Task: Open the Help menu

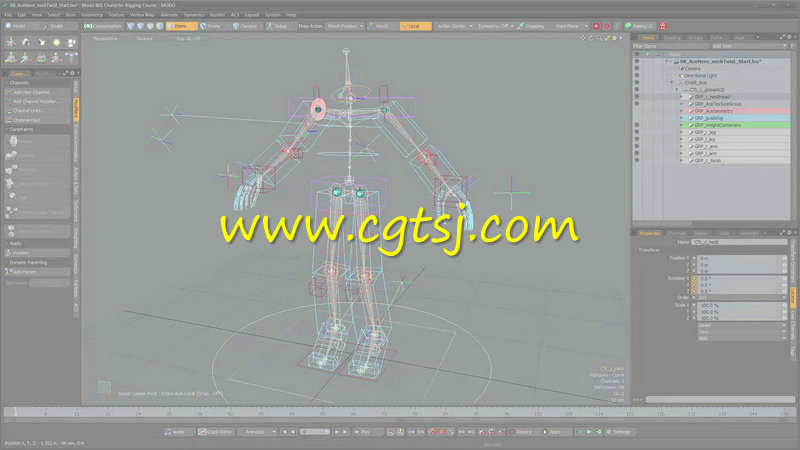Action: (x=291, y=15)
